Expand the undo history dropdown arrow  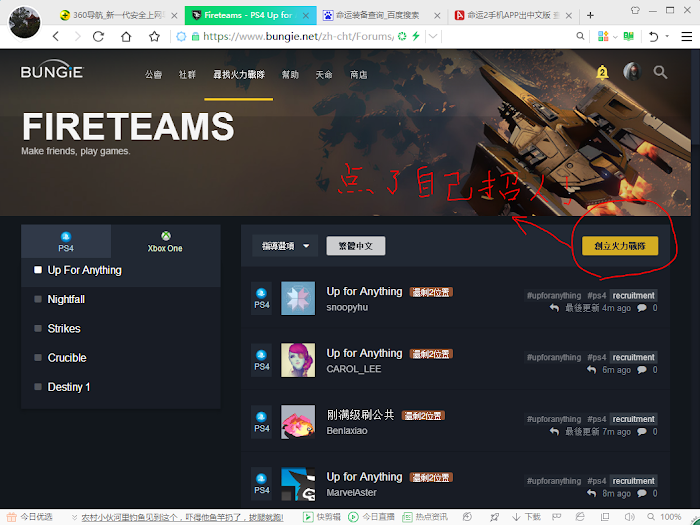667,36
